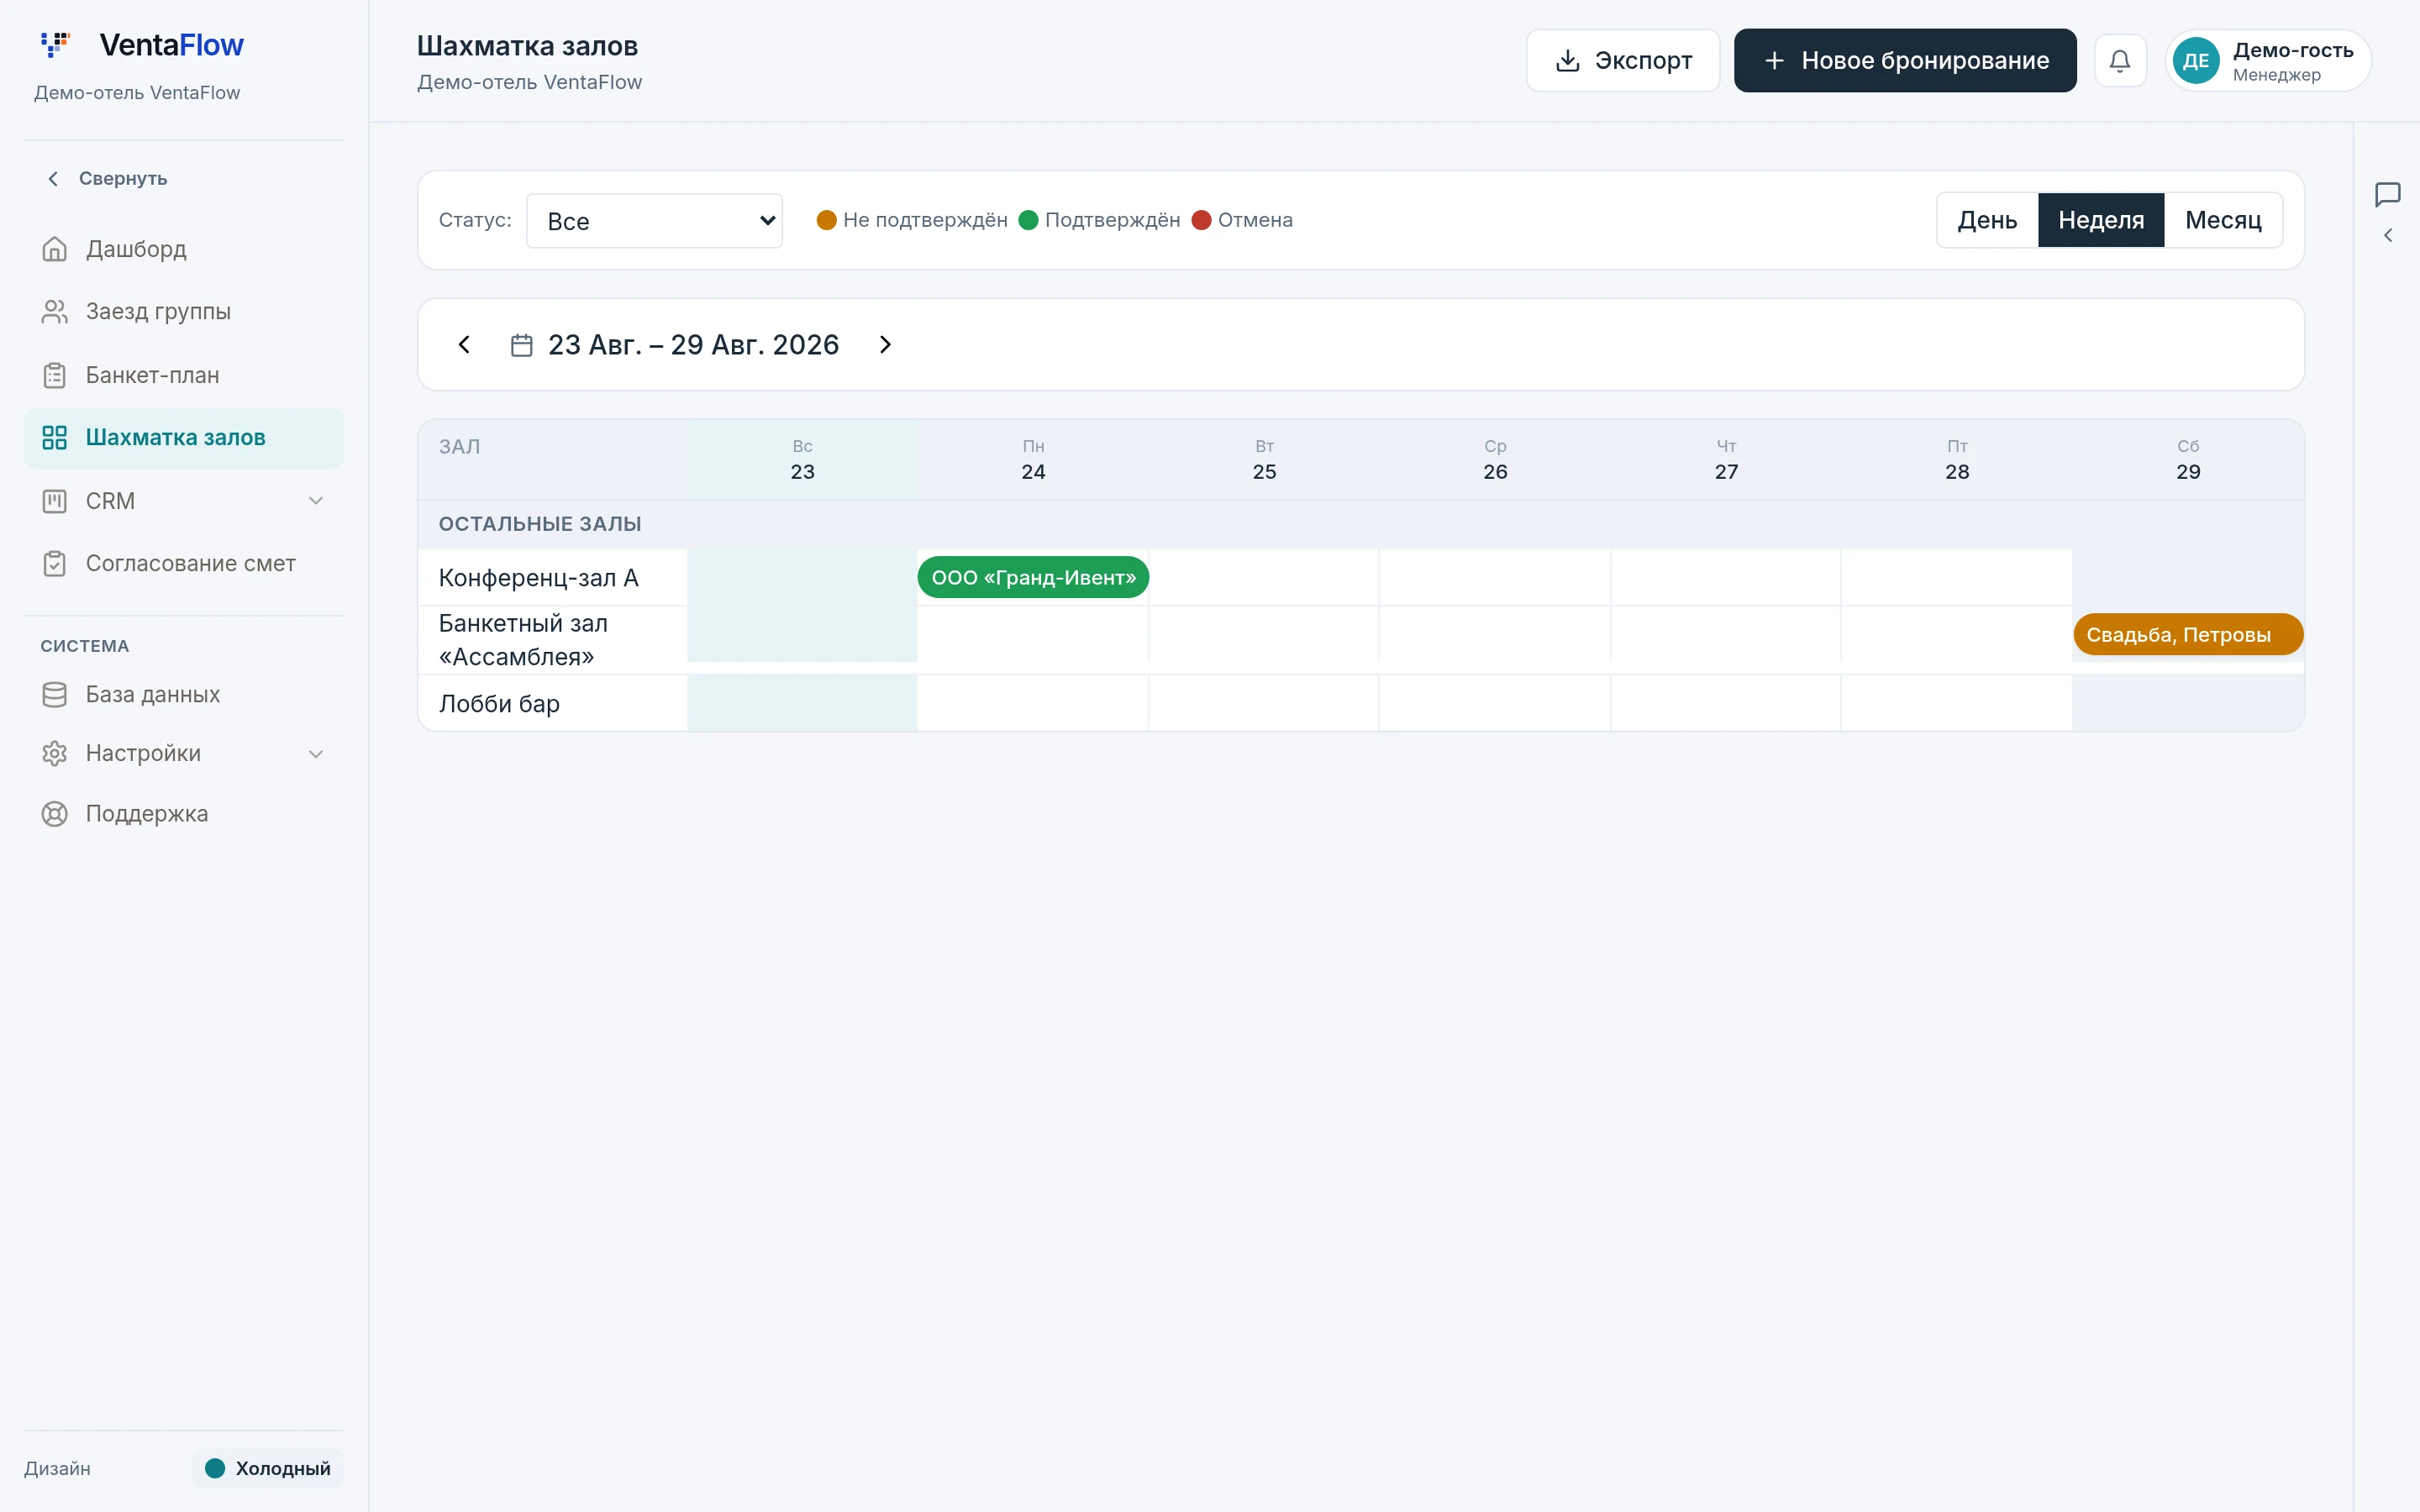Click the Согласование смет check icon
The height and width of the screenshot is (1512, 2420).
coord(54,564)
